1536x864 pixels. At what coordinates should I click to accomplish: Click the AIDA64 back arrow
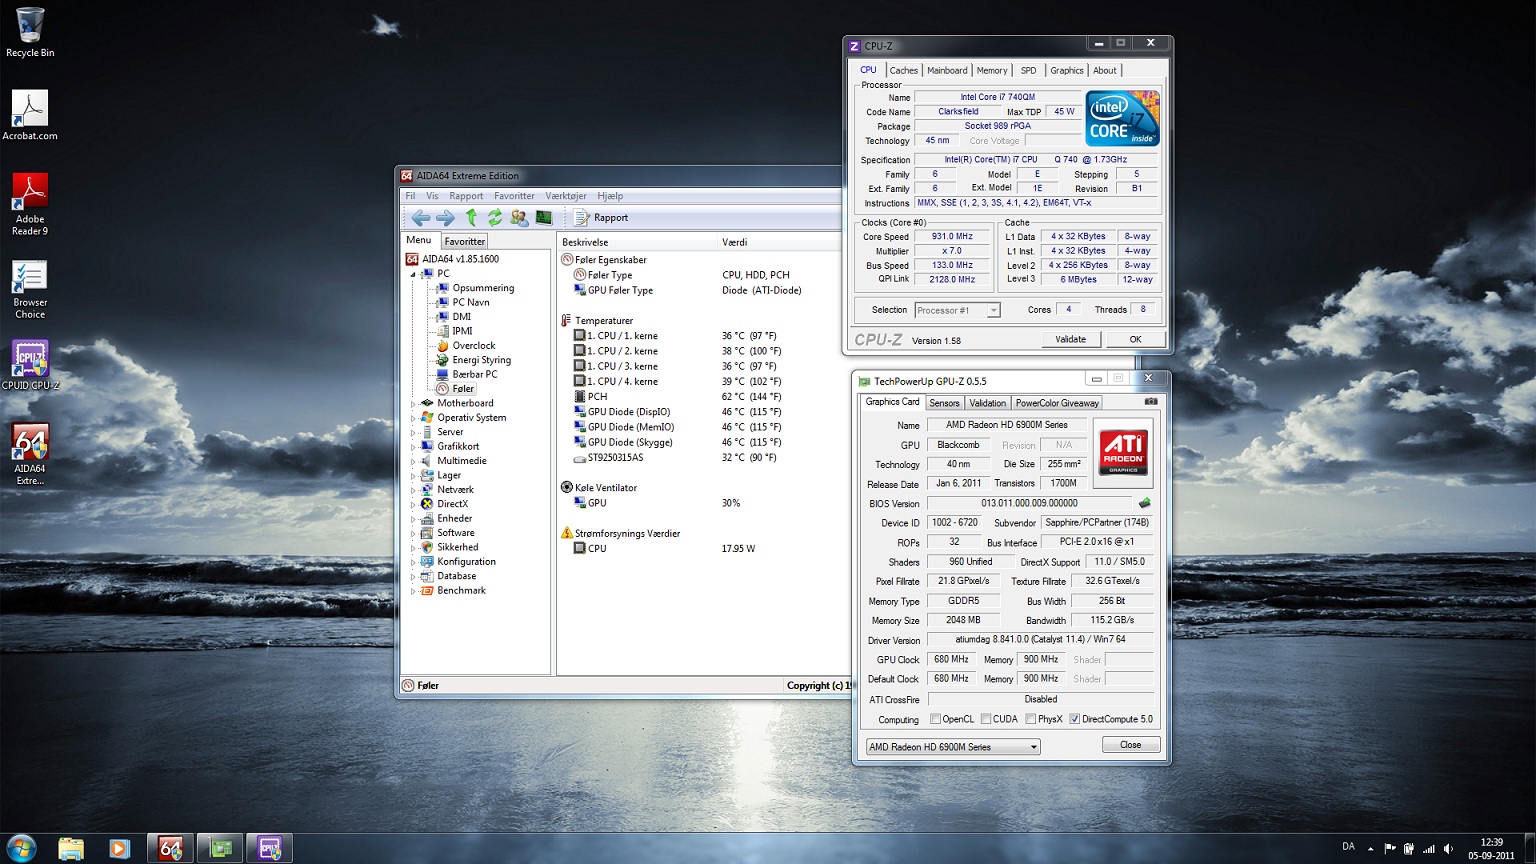tap(421, 218)
